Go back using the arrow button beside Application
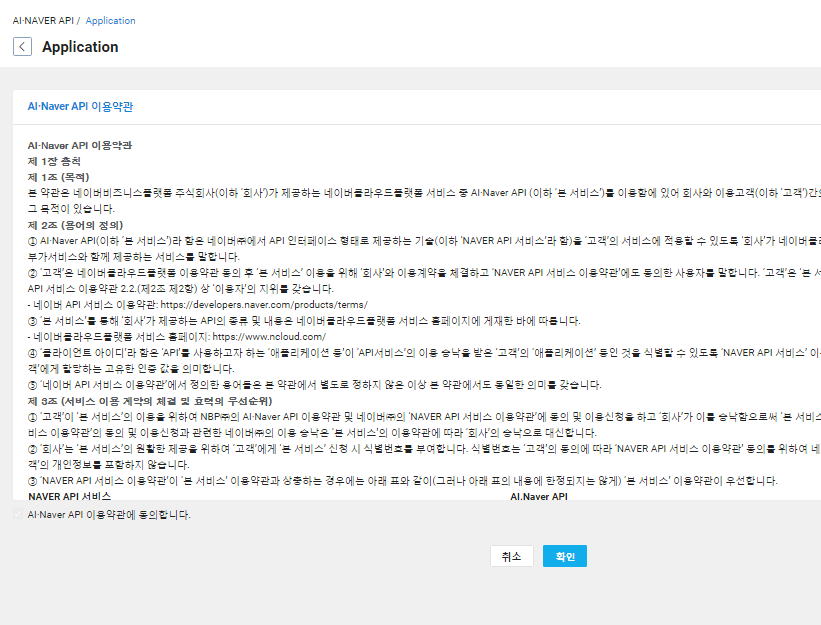 [22, 47]
